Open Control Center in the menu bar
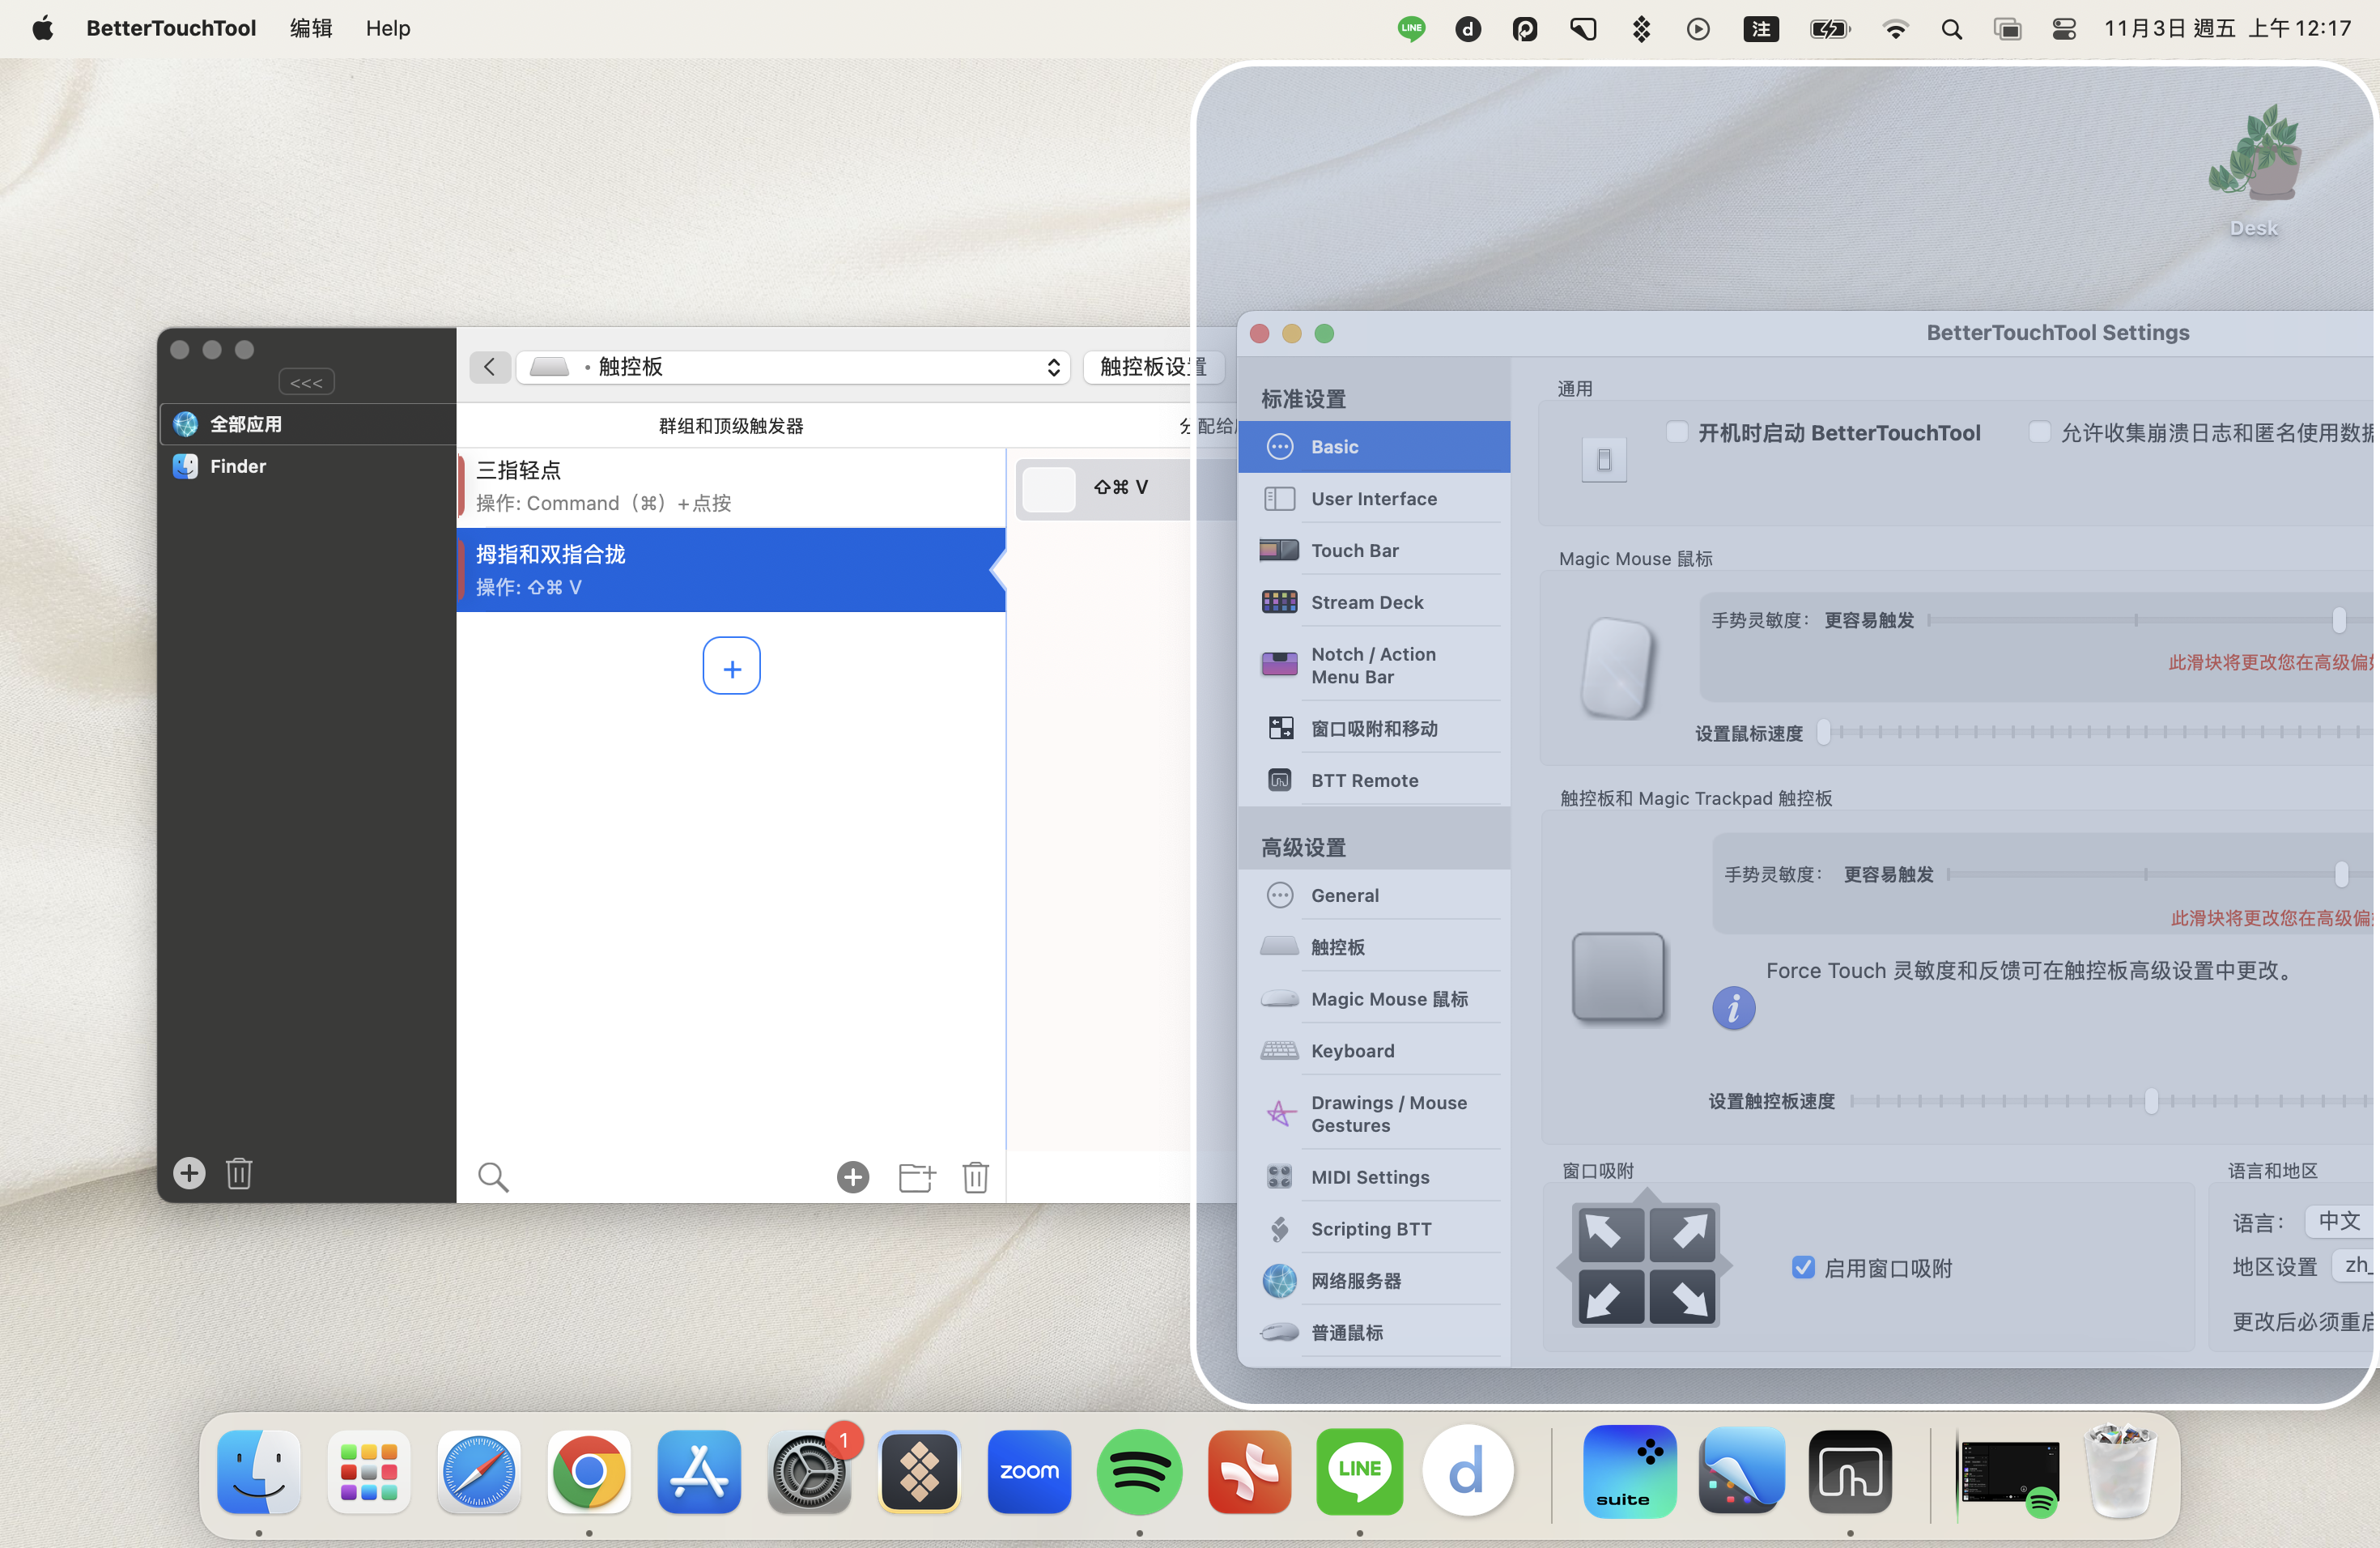This screenshot has height=1548, width=2380. pyautogui.click(x=2063, y=29)
